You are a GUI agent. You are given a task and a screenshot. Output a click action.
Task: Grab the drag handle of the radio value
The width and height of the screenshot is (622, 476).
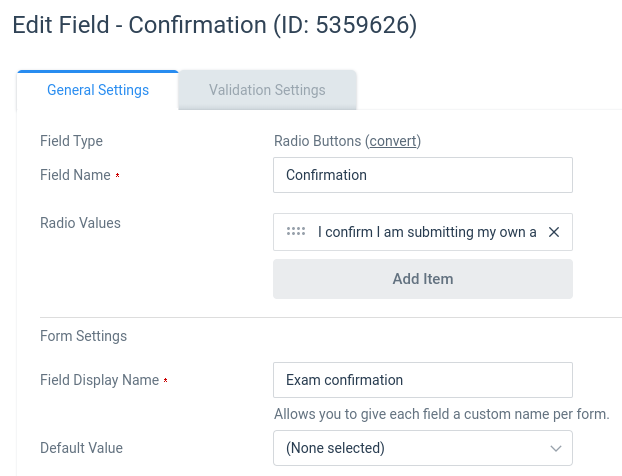click(296, 231)
